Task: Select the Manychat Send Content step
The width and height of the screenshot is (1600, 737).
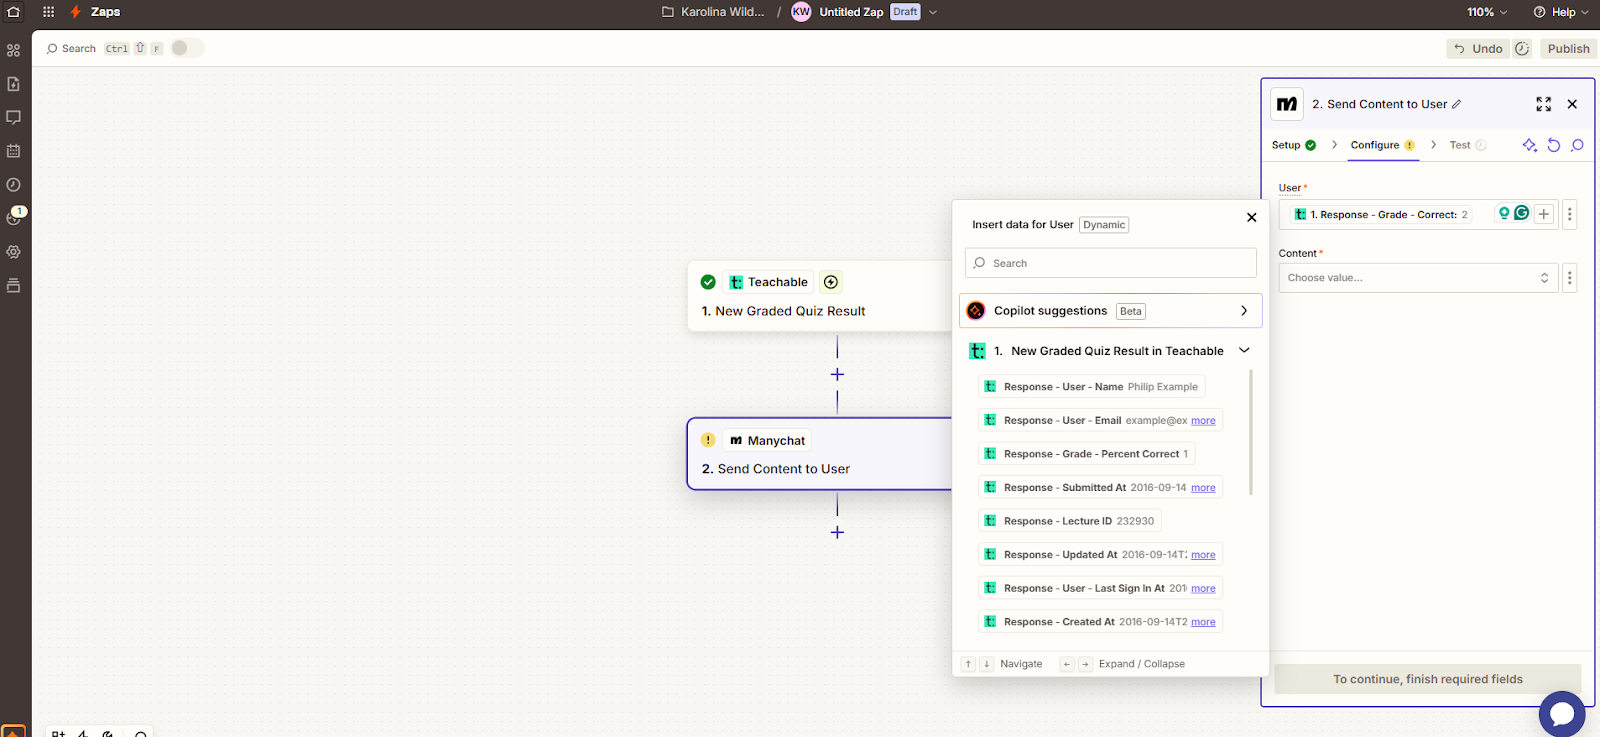Action: pyautogui.click(x=820, y=454)
